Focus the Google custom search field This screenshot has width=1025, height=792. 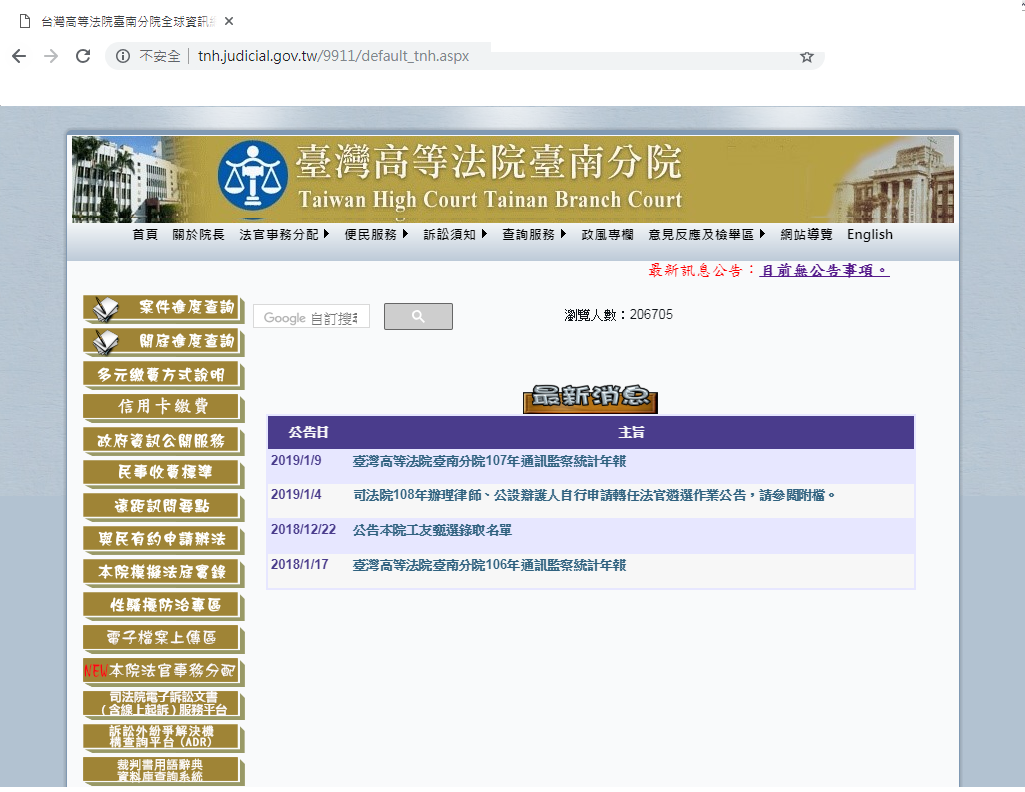[x=311, y=317]
